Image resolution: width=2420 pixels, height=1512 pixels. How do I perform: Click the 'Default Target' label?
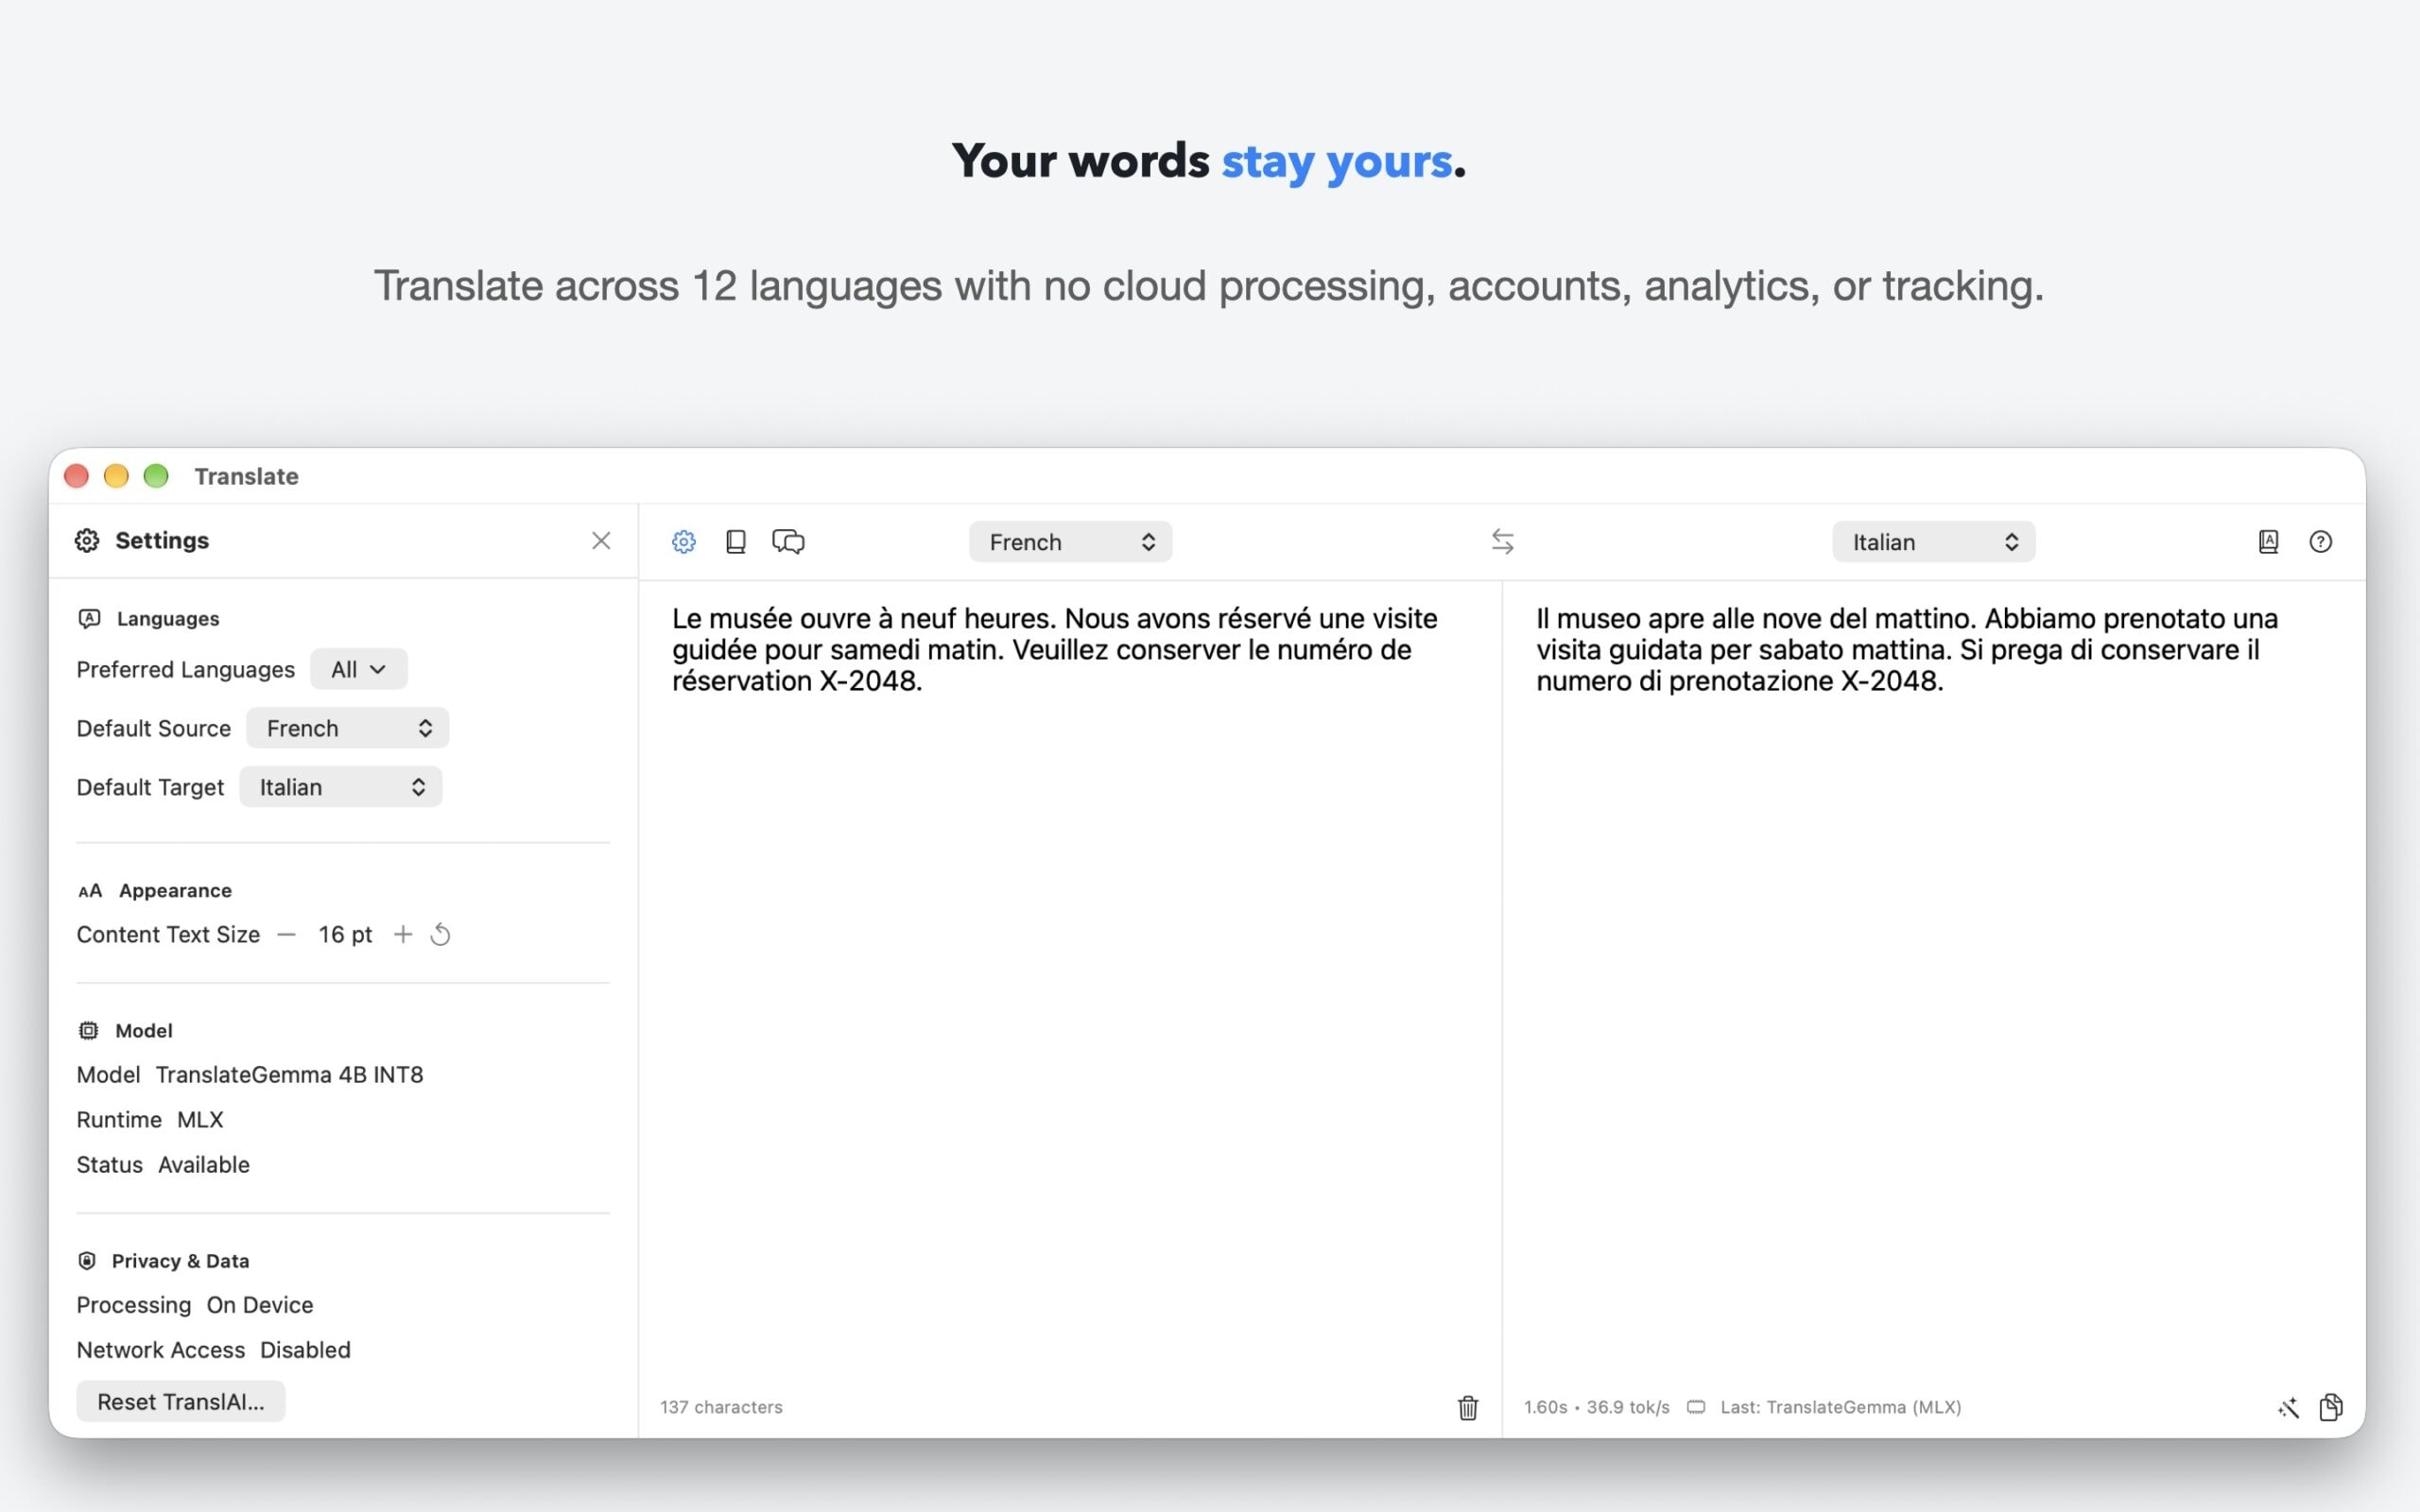click(150, 787)
